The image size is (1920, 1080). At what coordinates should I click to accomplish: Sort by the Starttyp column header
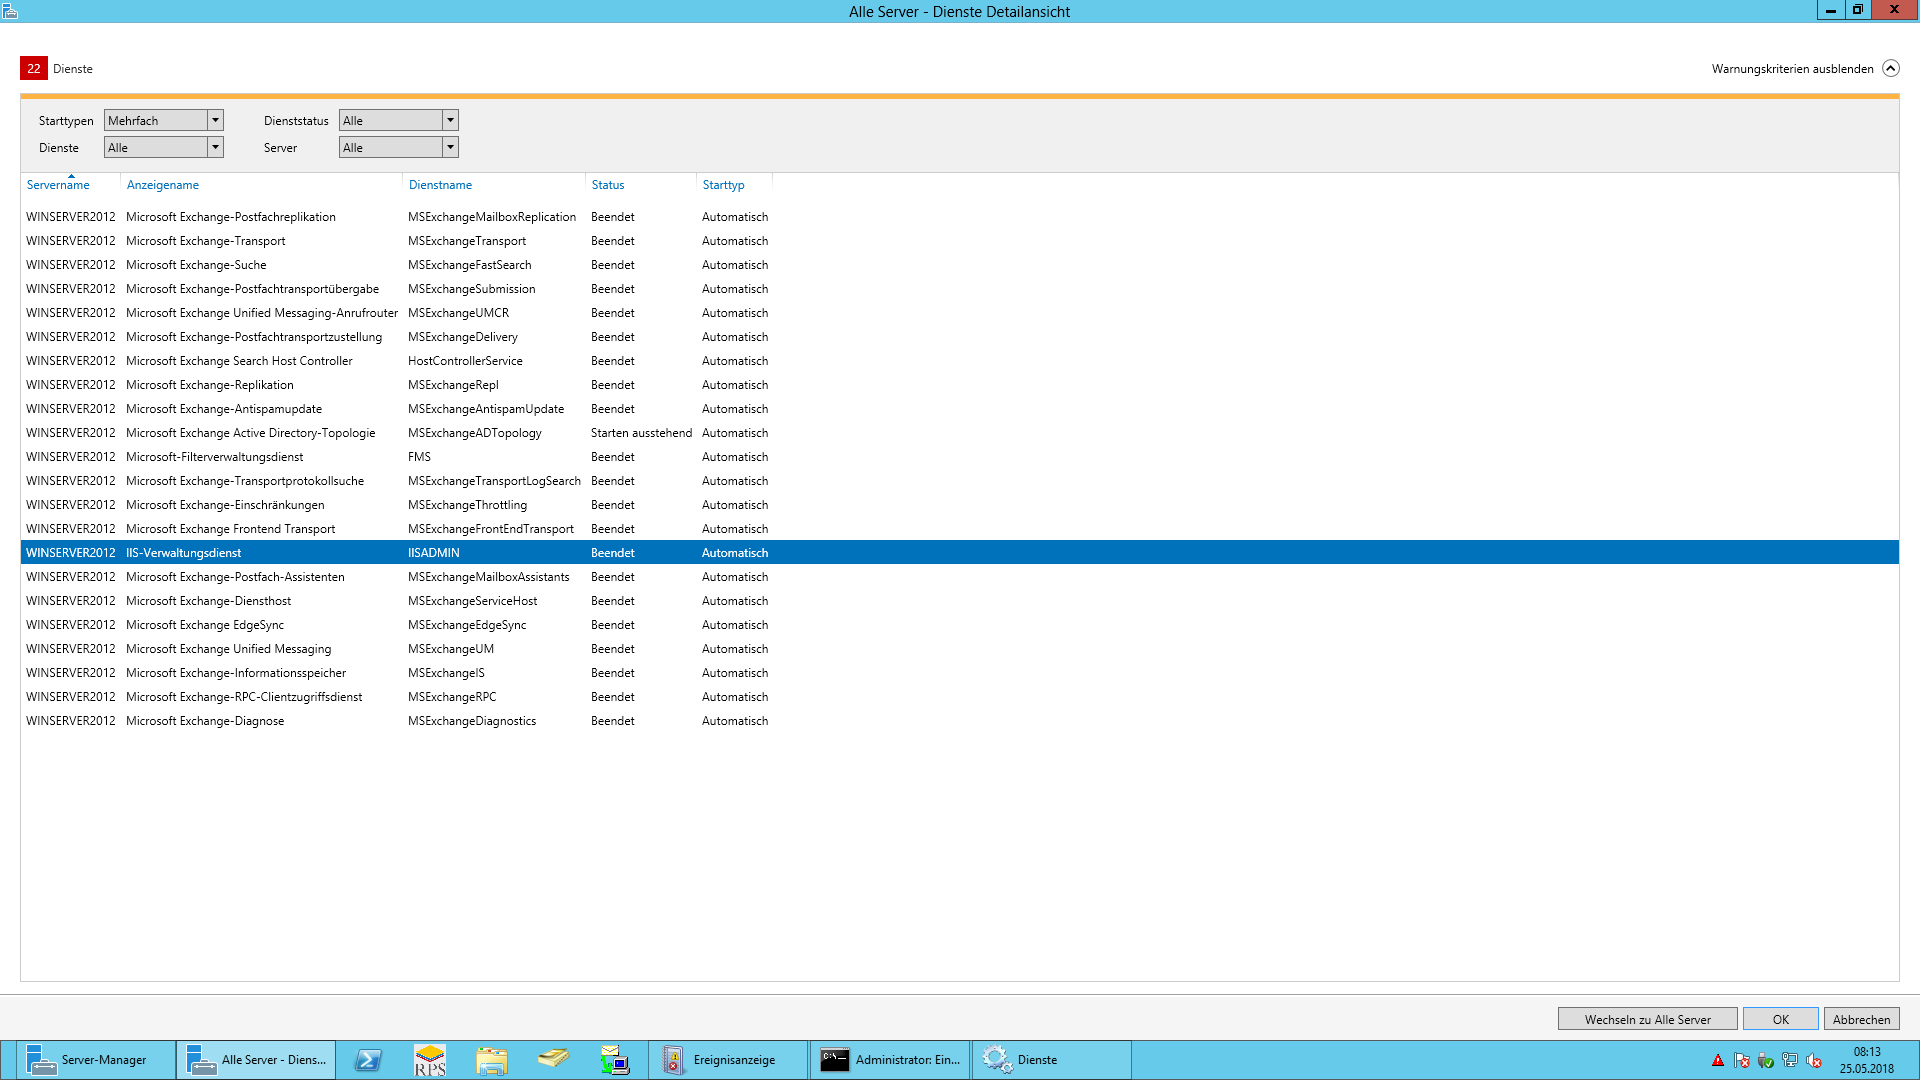click(724, 185)
